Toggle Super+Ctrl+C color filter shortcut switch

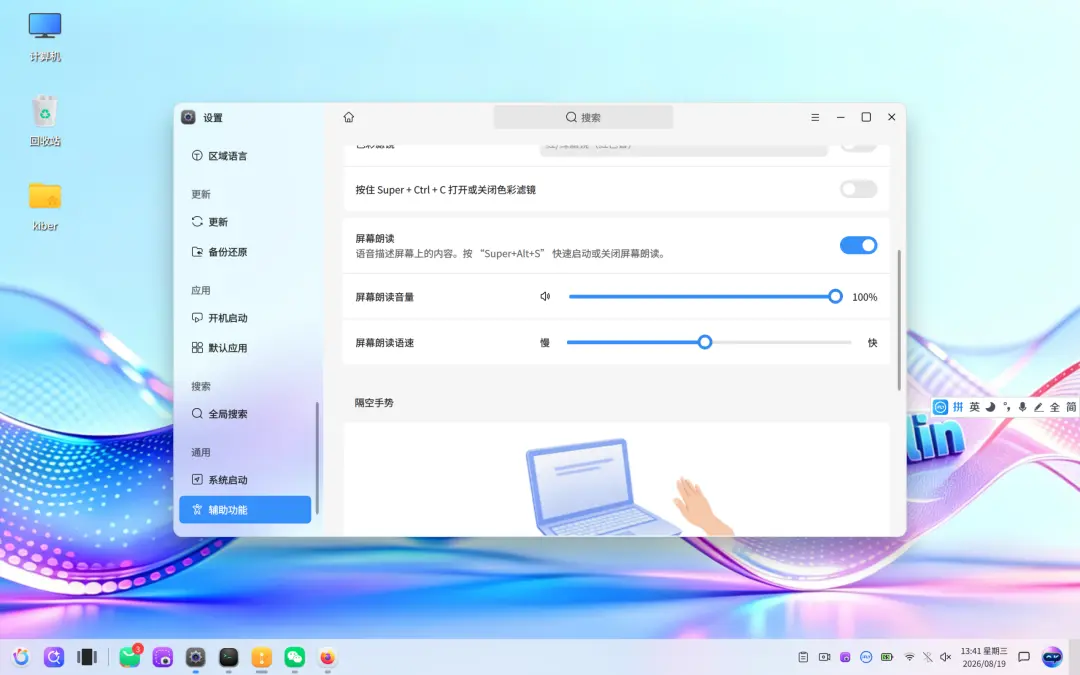click(x=858, y=189)
